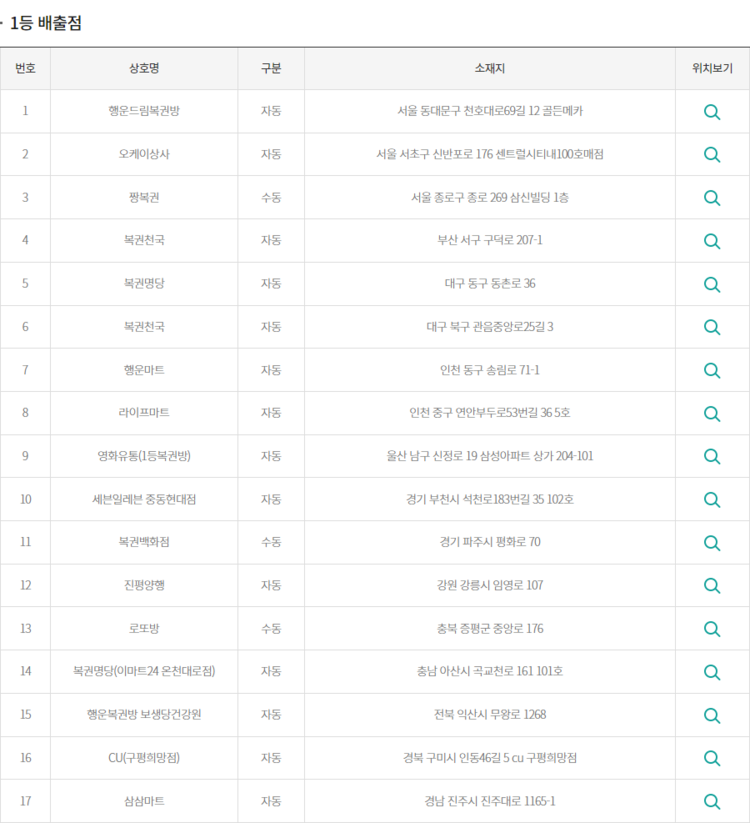Select store name 행운마트

[144, 370]
